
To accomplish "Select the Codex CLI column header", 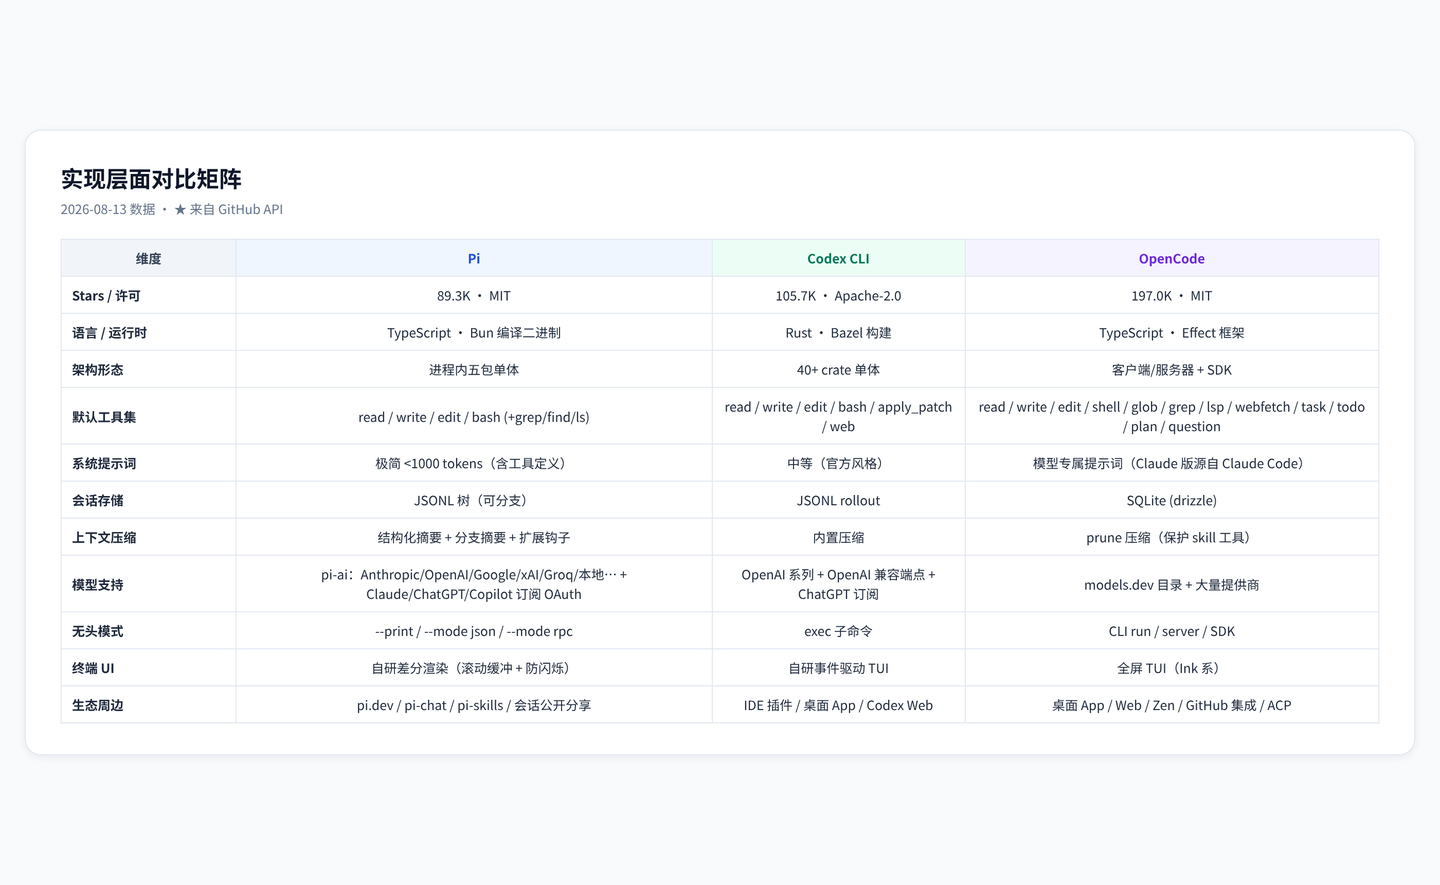I will [x=838, y=258].
